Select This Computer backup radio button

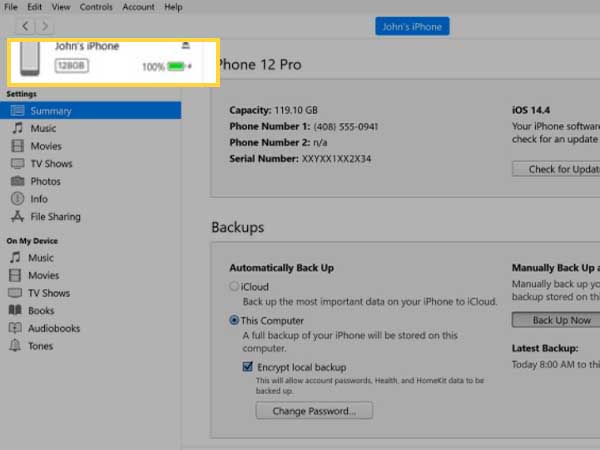click(x=234, y=320)
